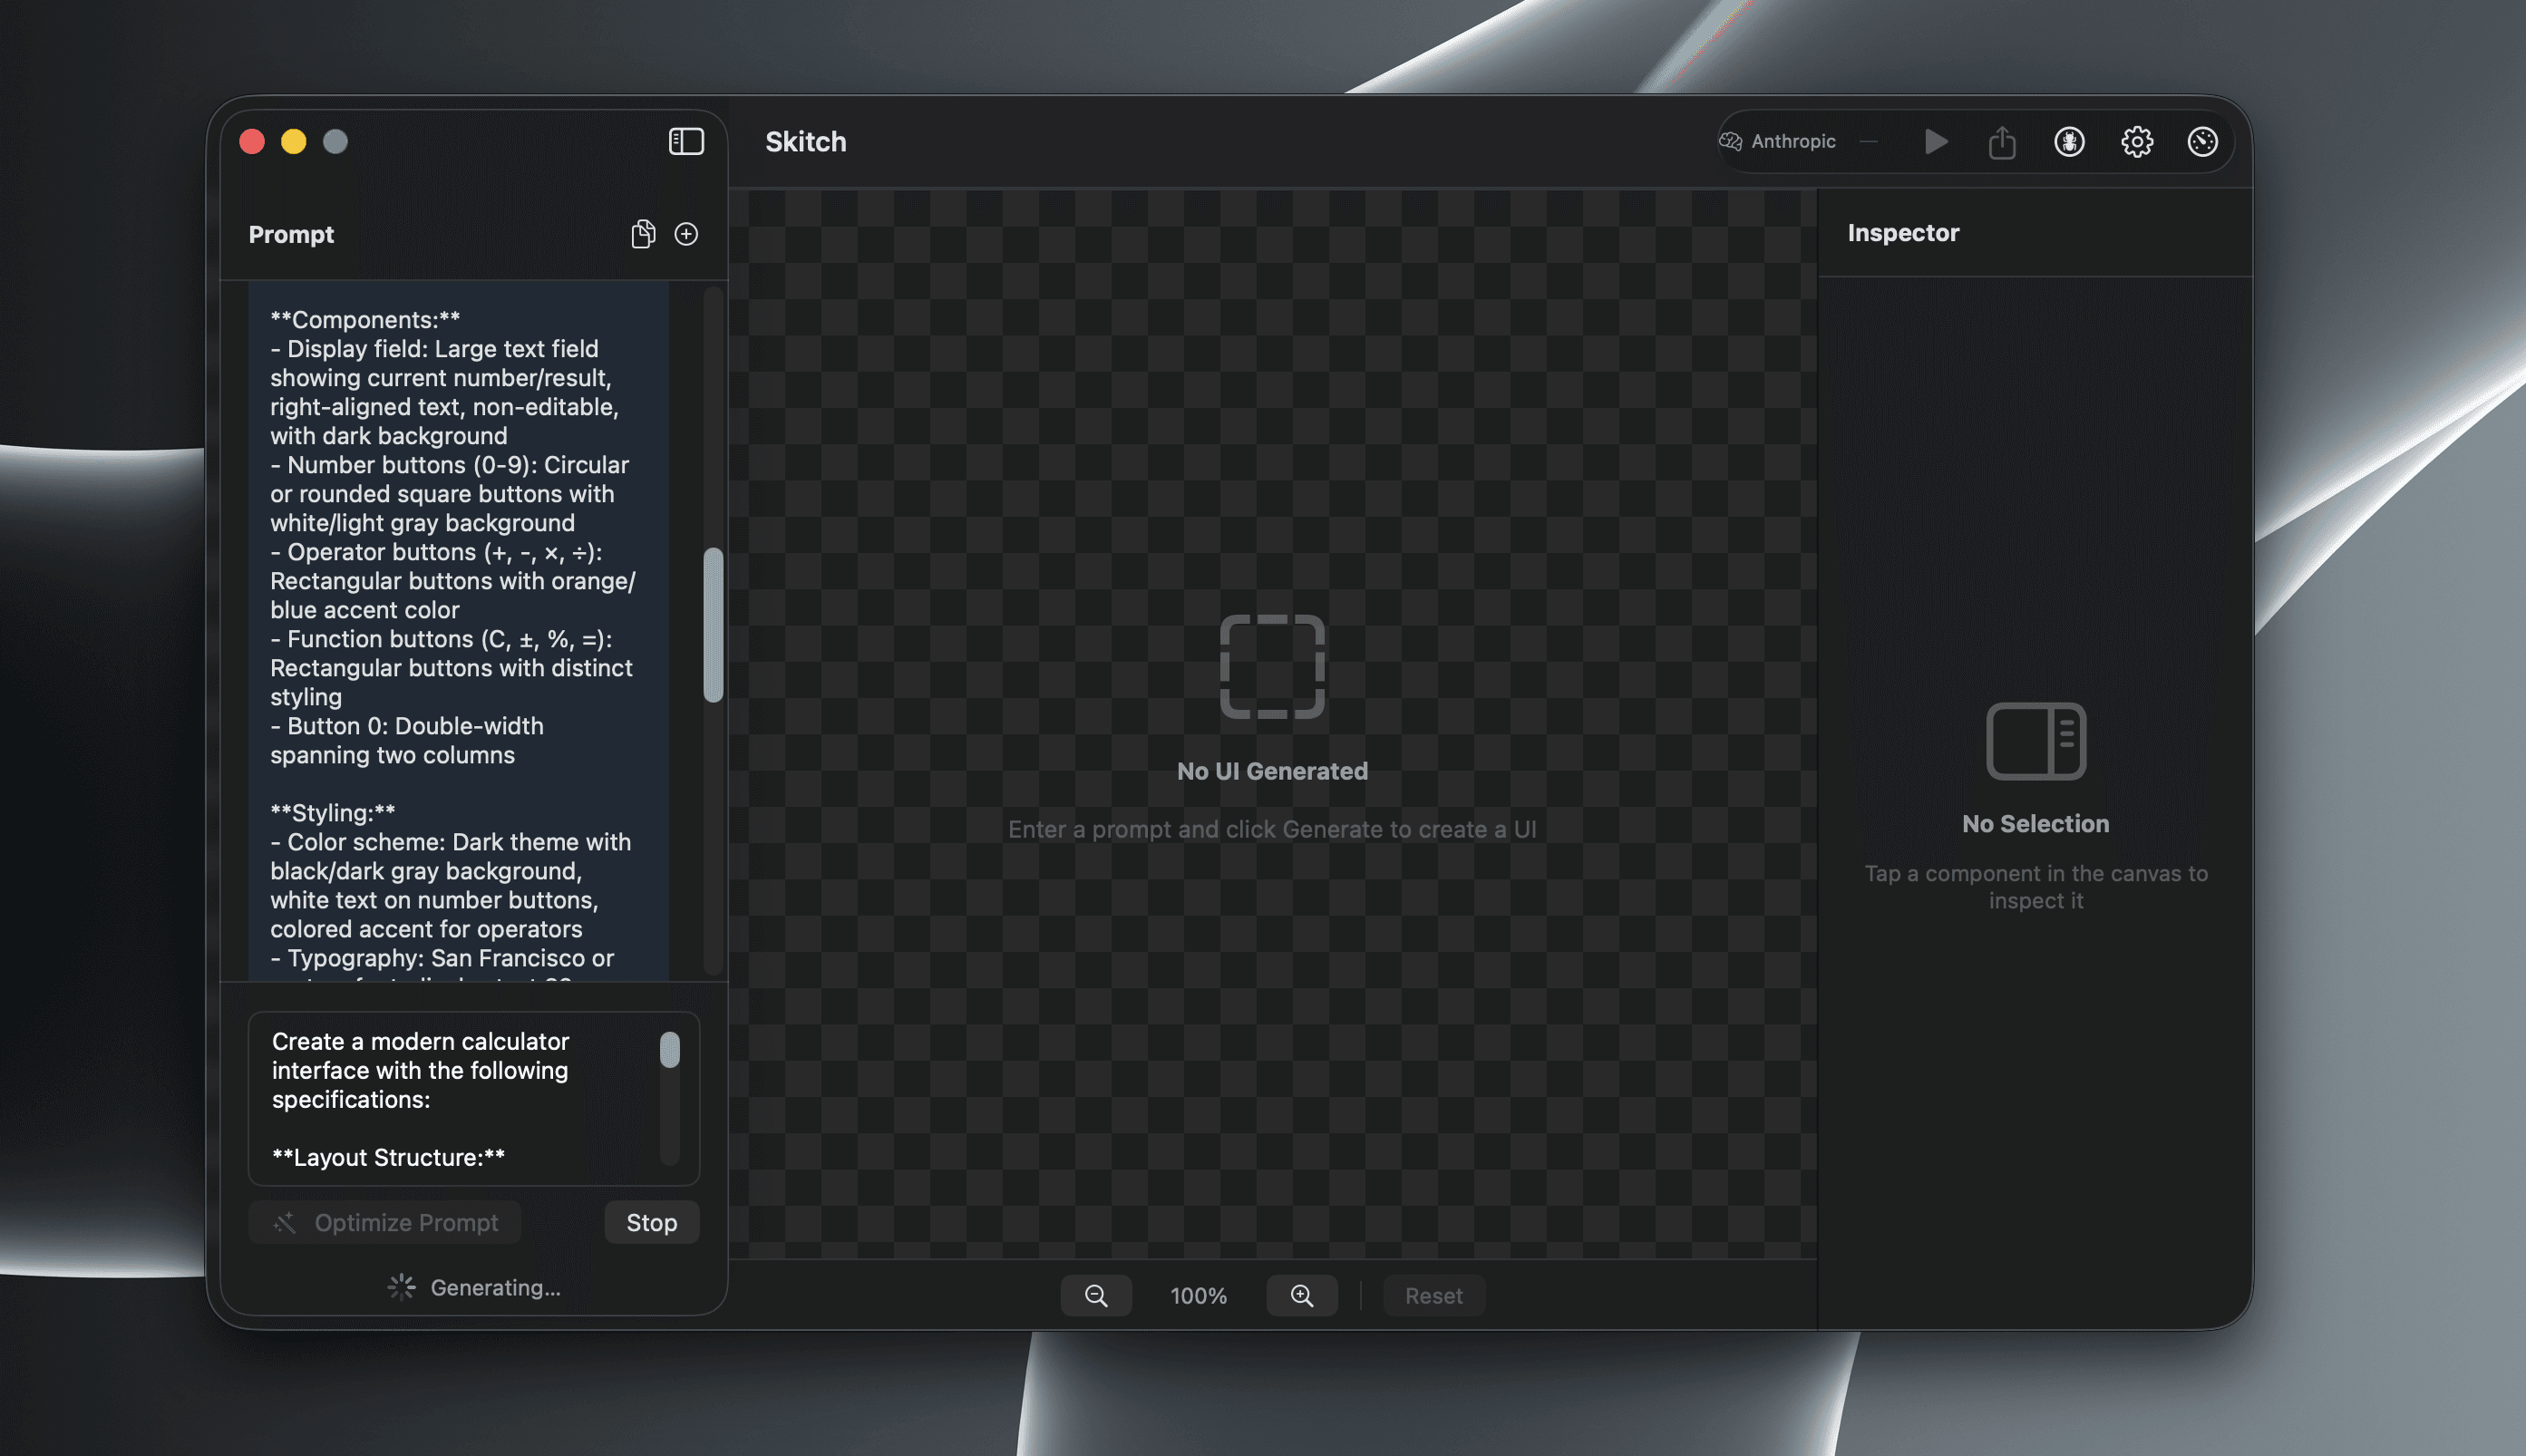
Task: Click the new prompt plus icon
Action: [x=686, y=234]
